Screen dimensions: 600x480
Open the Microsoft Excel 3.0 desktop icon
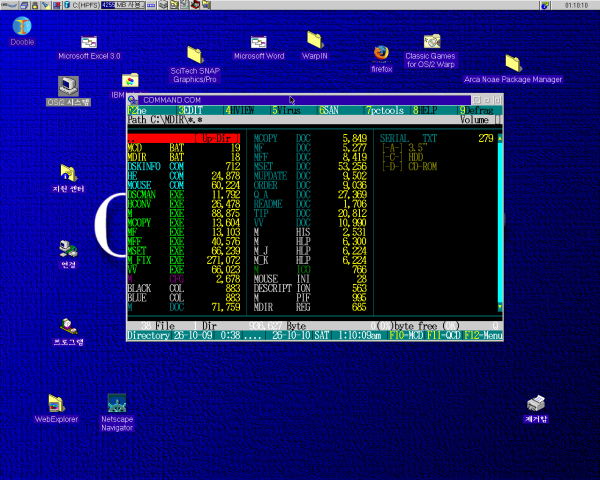89,42
